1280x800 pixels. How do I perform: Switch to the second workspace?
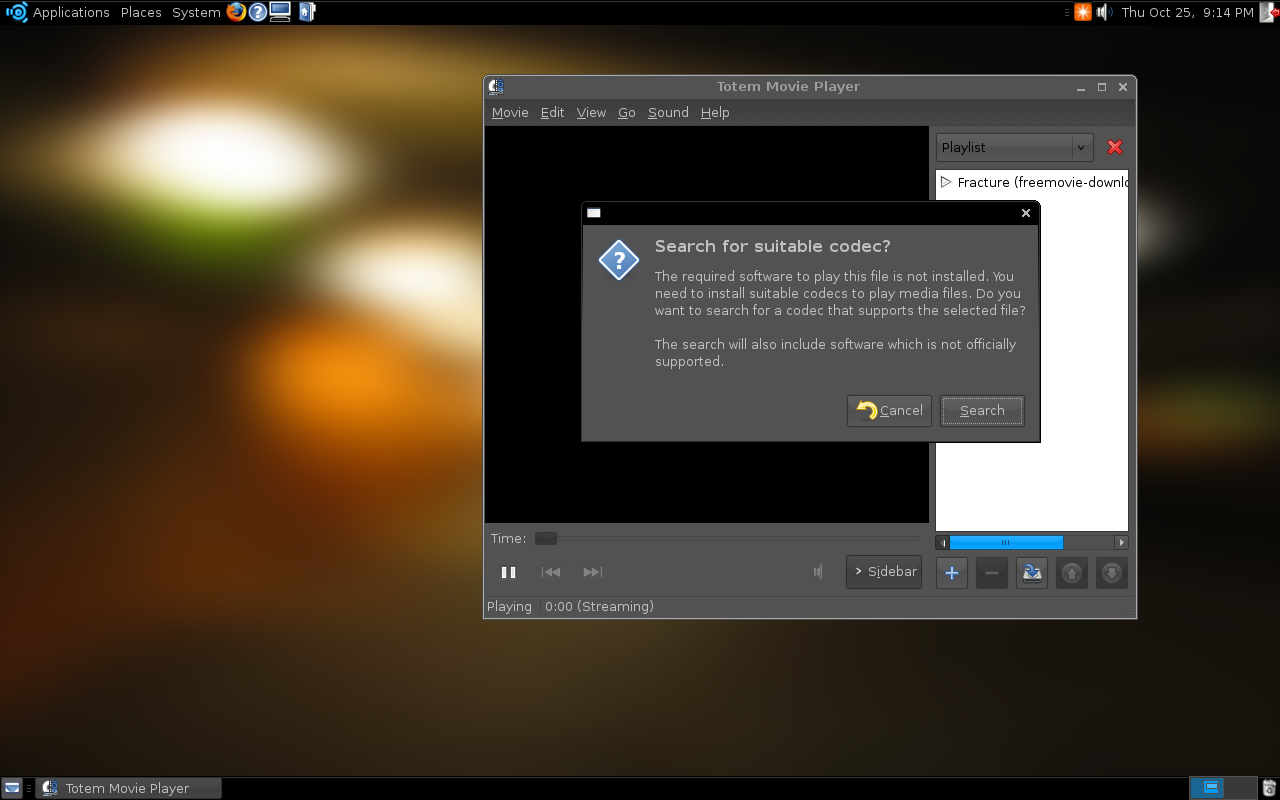[x=1240, y=788]
